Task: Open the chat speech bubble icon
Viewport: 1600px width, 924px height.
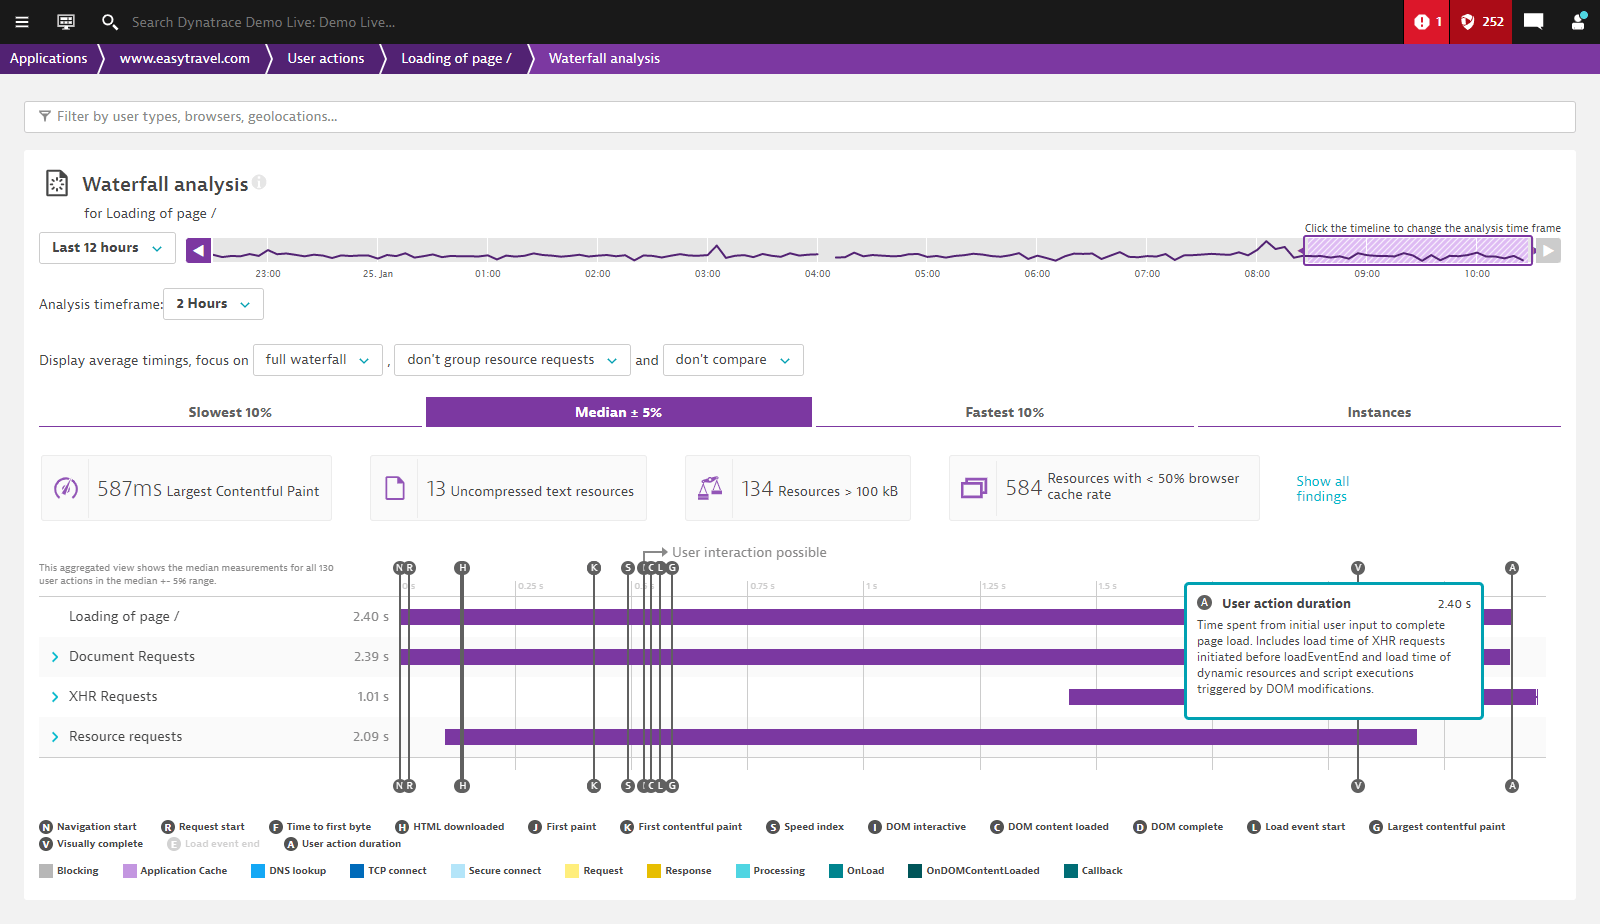Action: pyautogui.click(x=1533, y=22)
